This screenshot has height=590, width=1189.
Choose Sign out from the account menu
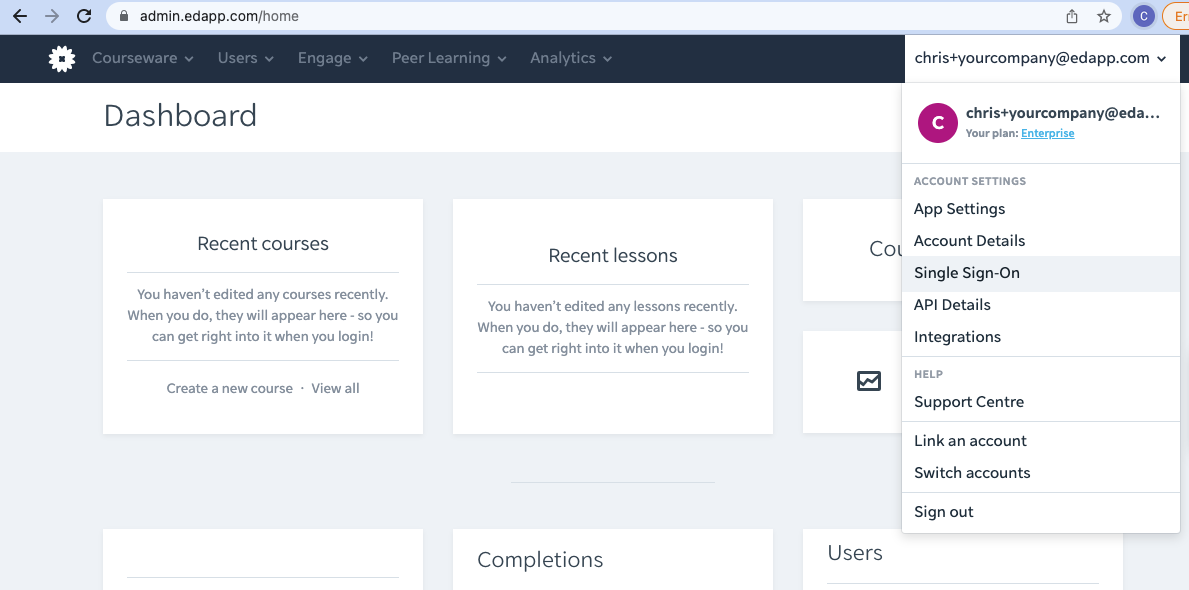(943, 511)
